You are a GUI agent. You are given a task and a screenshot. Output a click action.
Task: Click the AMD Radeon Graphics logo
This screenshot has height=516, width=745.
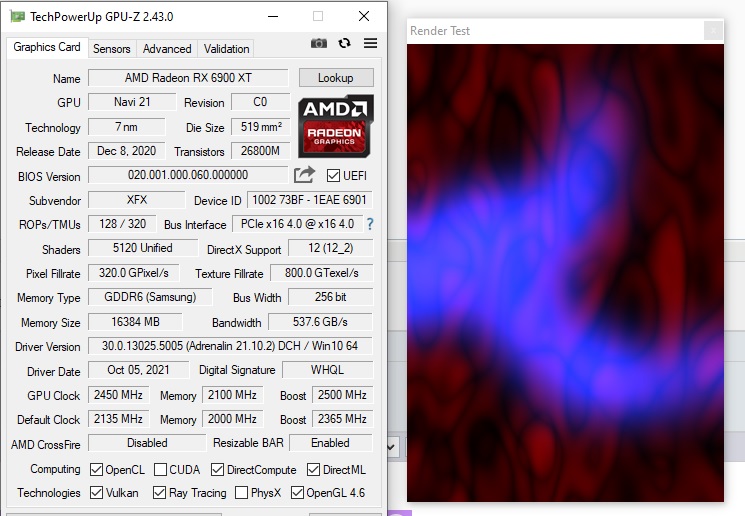click(x=335, y=126)
